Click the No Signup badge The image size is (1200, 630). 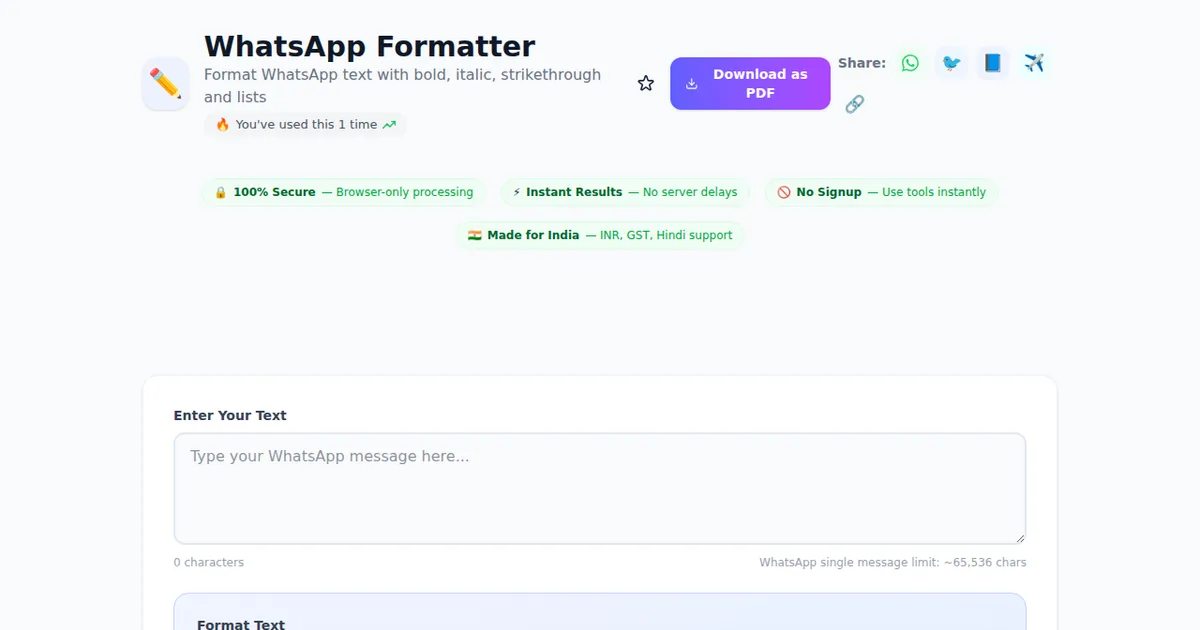(x=881, y=192)
